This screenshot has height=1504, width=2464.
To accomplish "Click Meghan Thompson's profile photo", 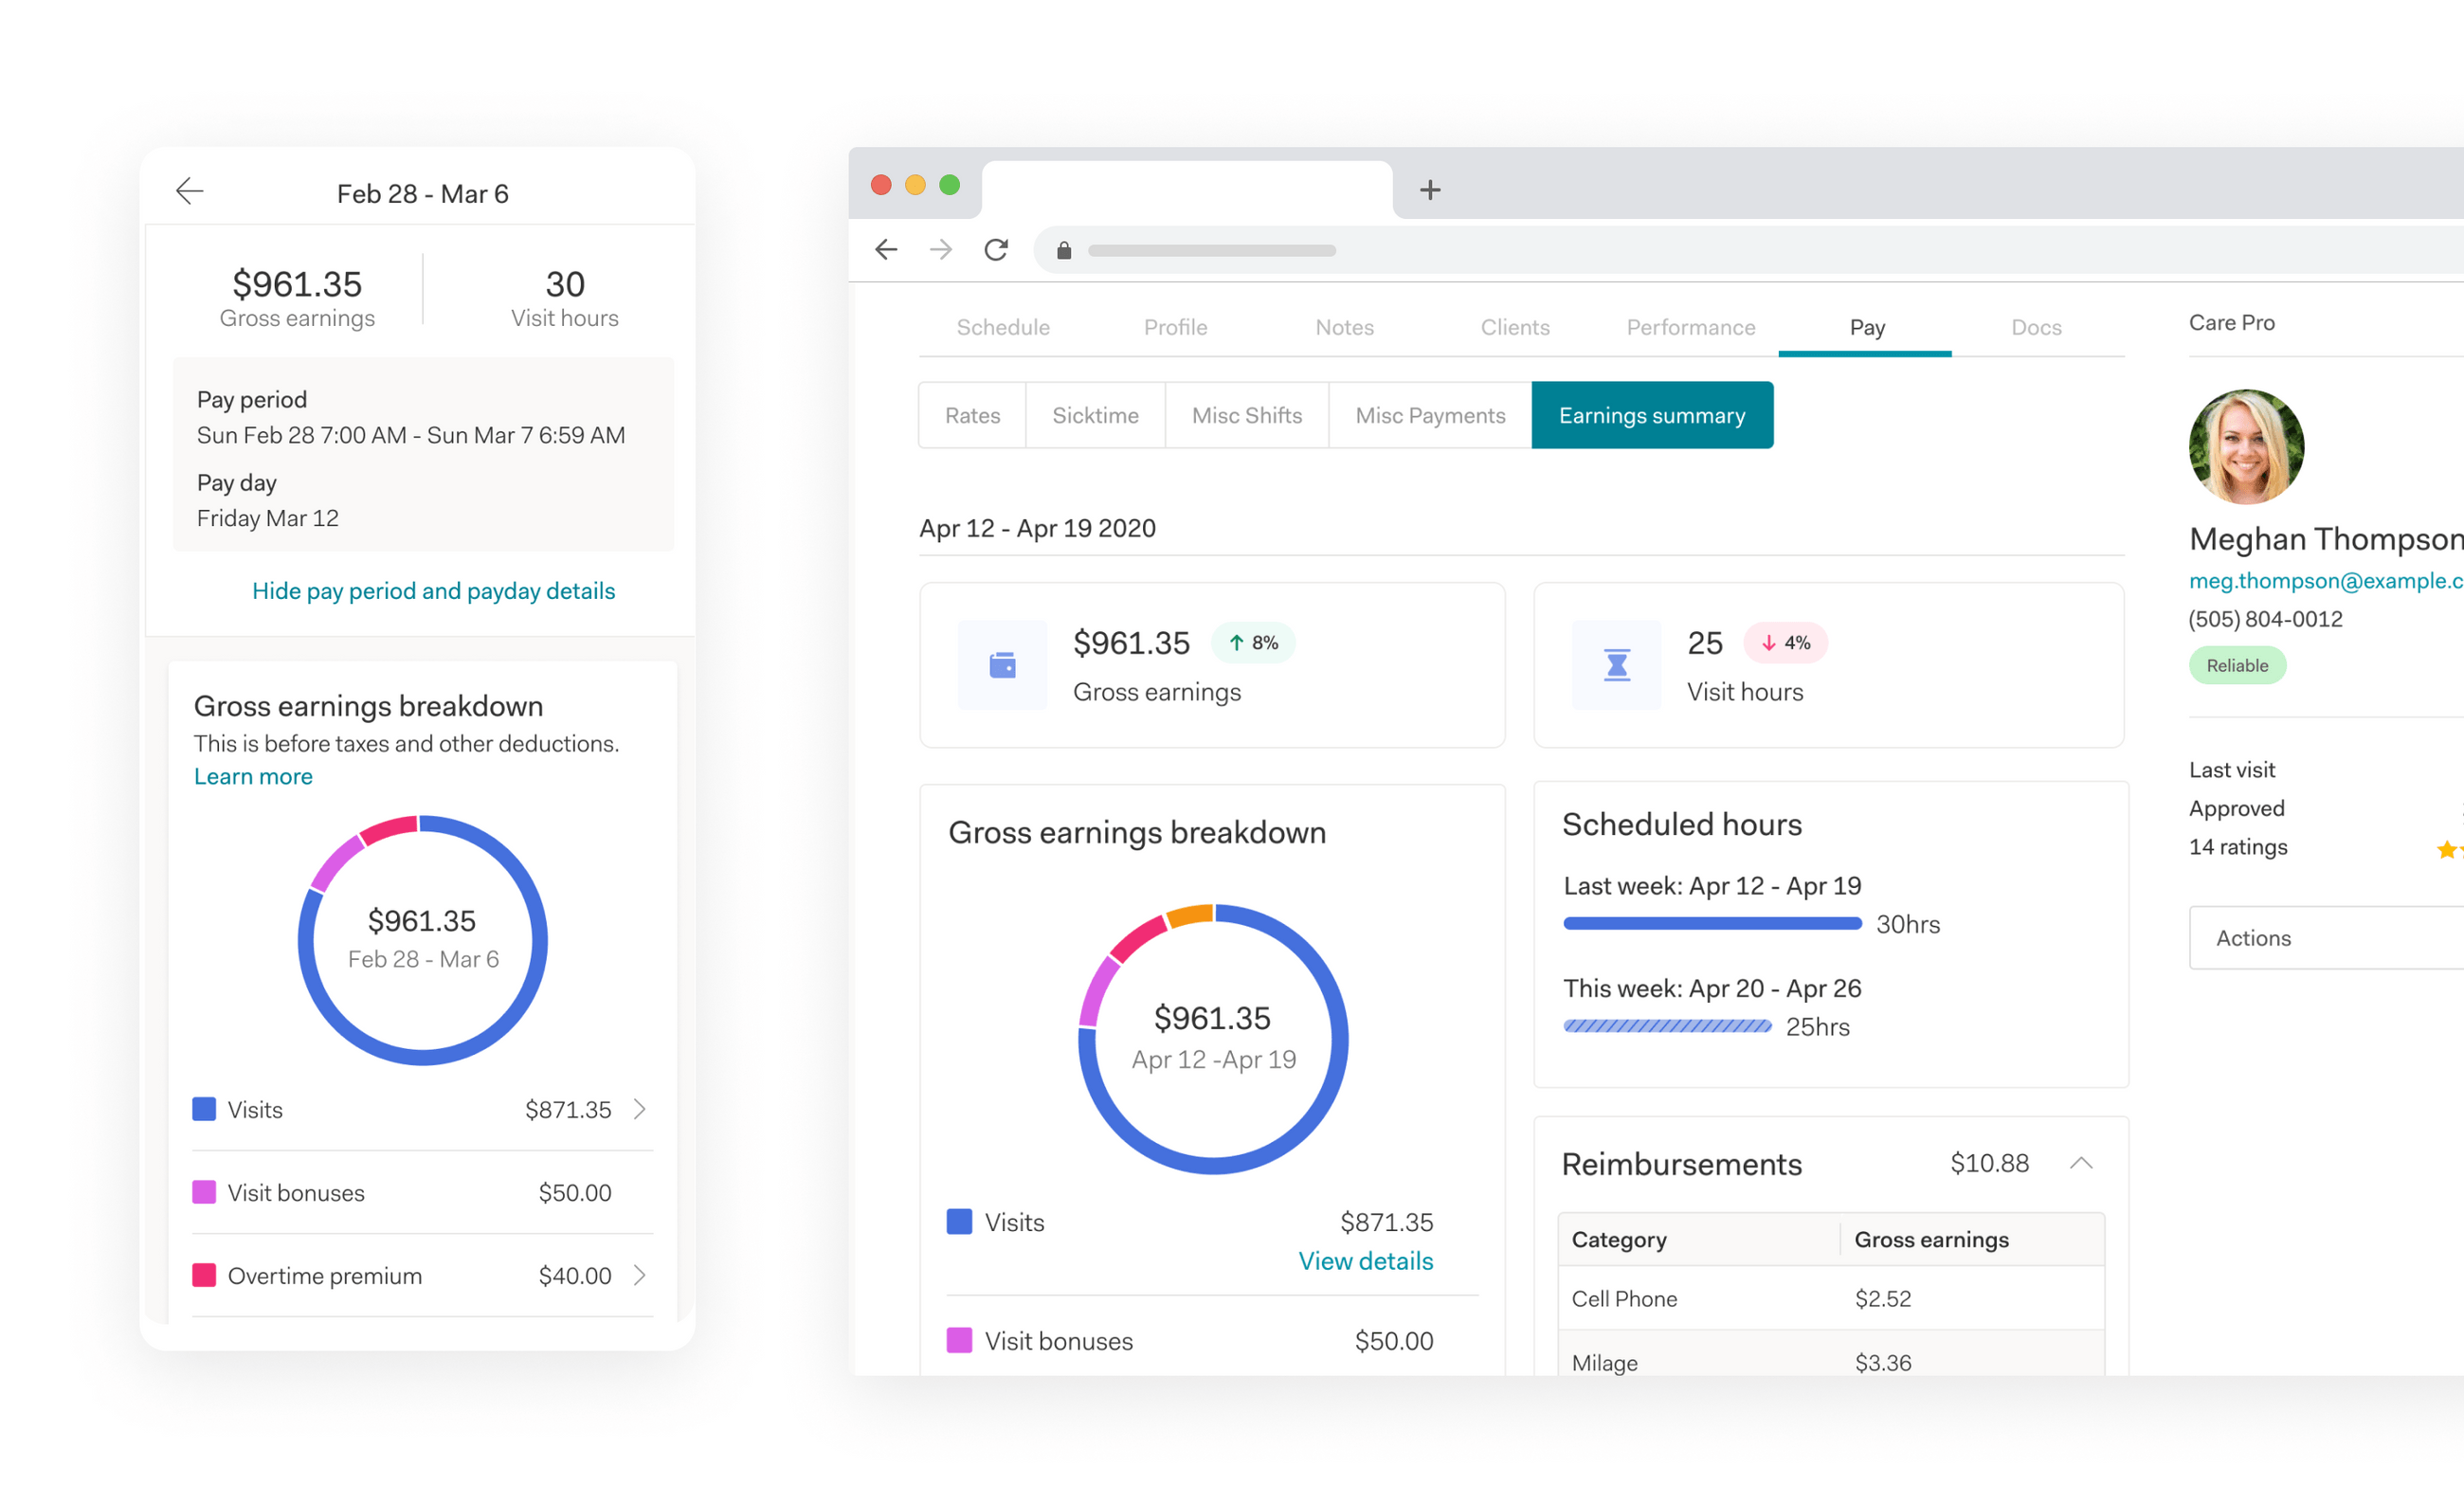I will coord(2246,447).
